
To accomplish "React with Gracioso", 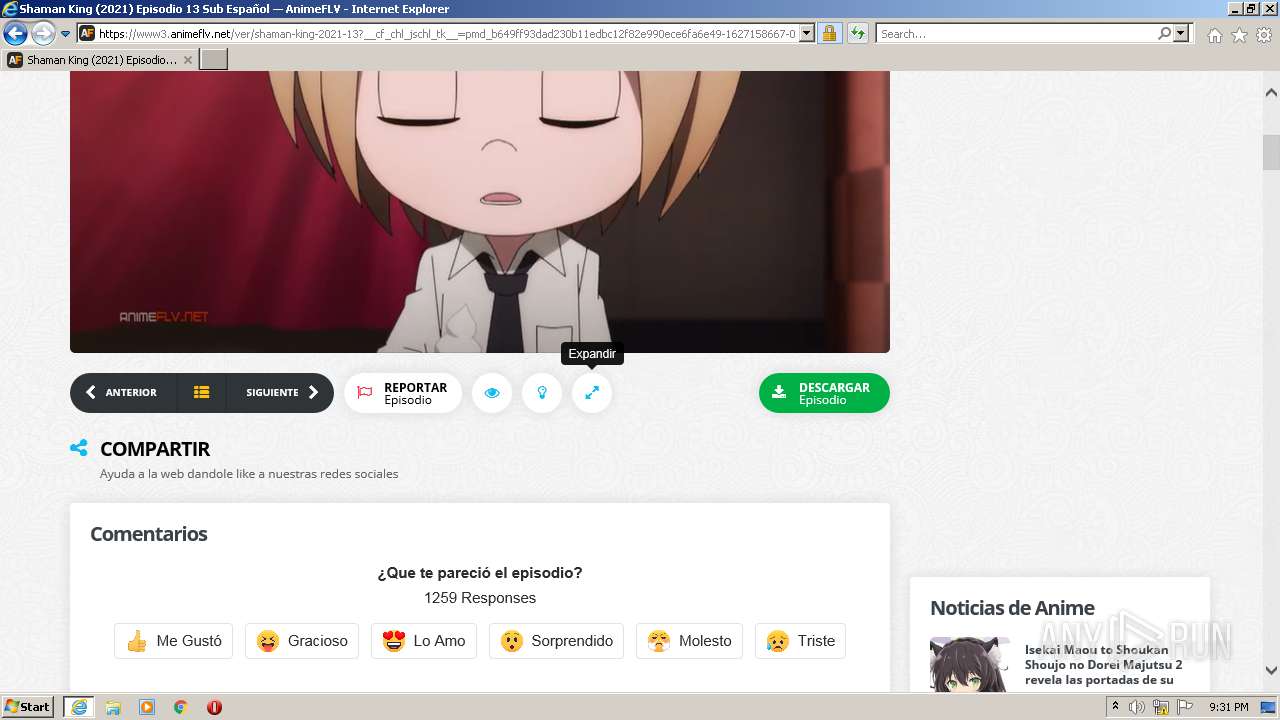I will coord(302,641).
